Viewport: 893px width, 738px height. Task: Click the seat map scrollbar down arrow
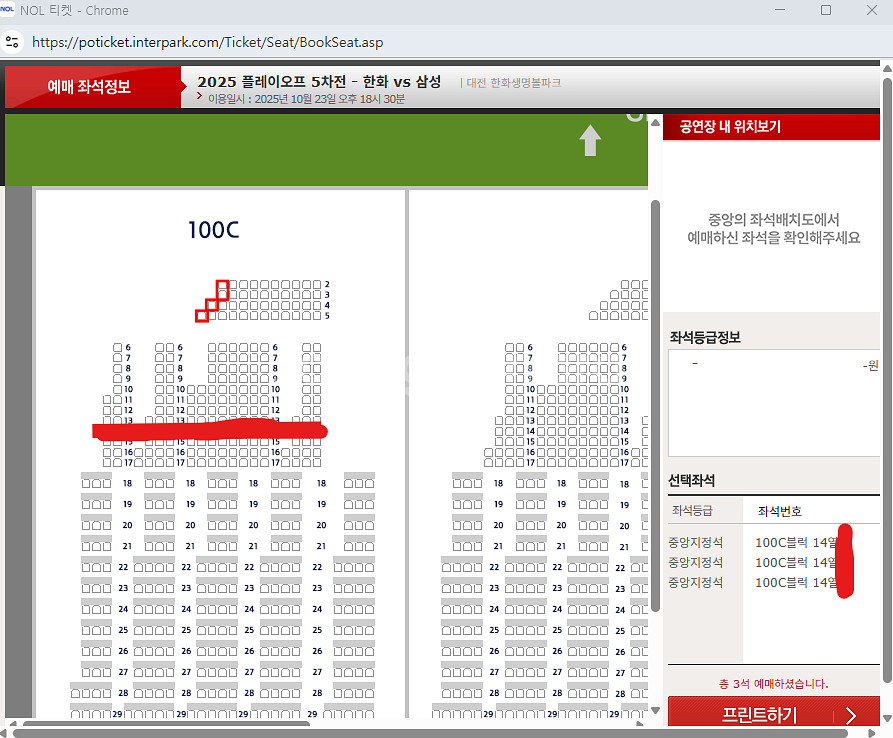(655, 710)
